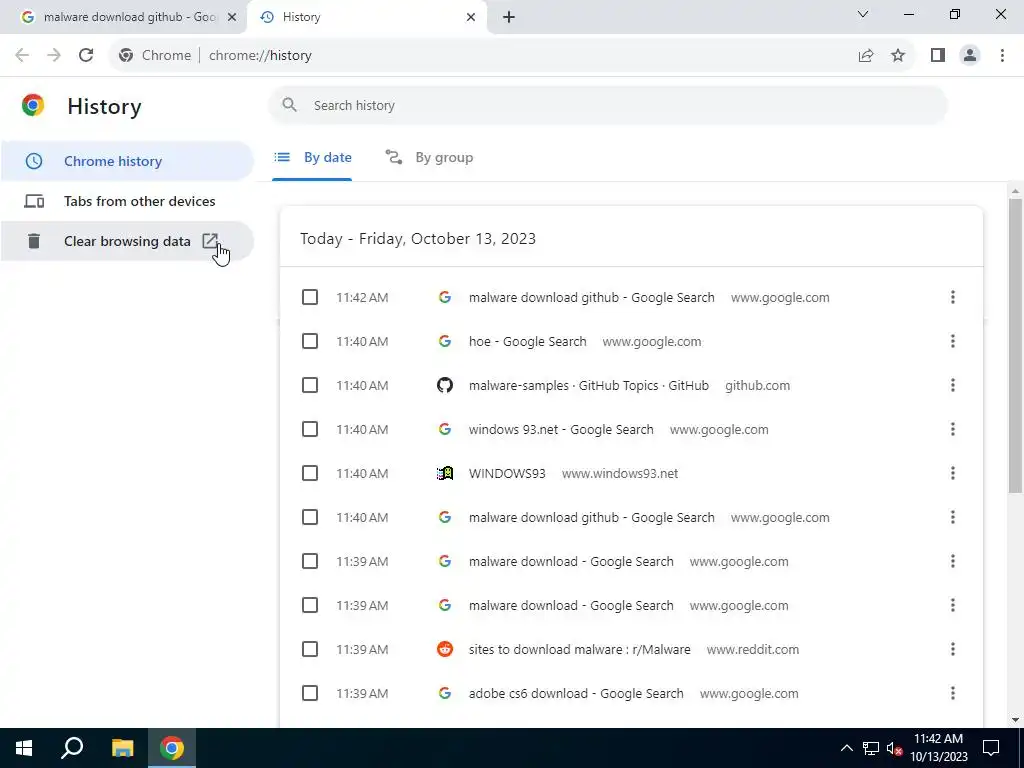The image size is (1024, 768).
Task: Click the Reddit favicon of r/Malware entry
Action: pyautogui.click(x=445, y=649)
